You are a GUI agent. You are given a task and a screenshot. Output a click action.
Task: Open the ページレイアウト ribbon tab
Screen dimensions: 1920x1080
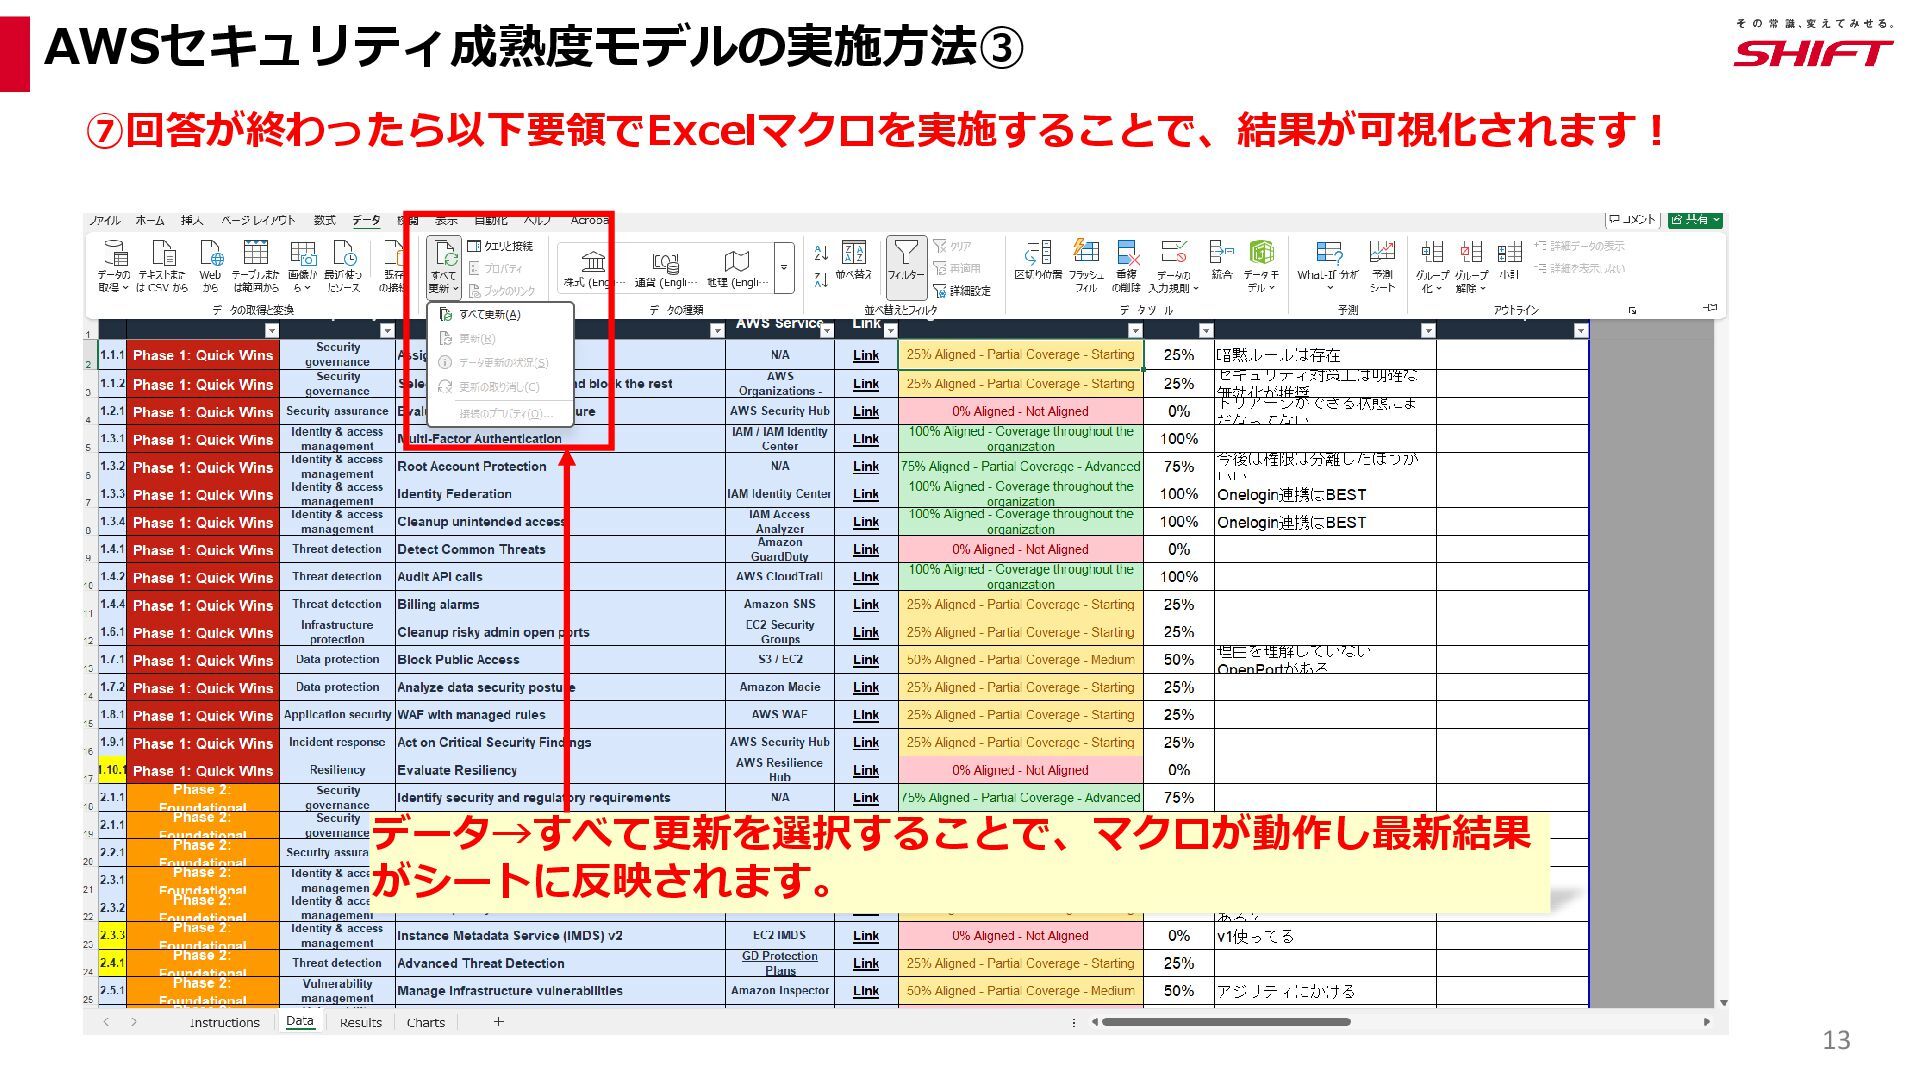[258, 220]
